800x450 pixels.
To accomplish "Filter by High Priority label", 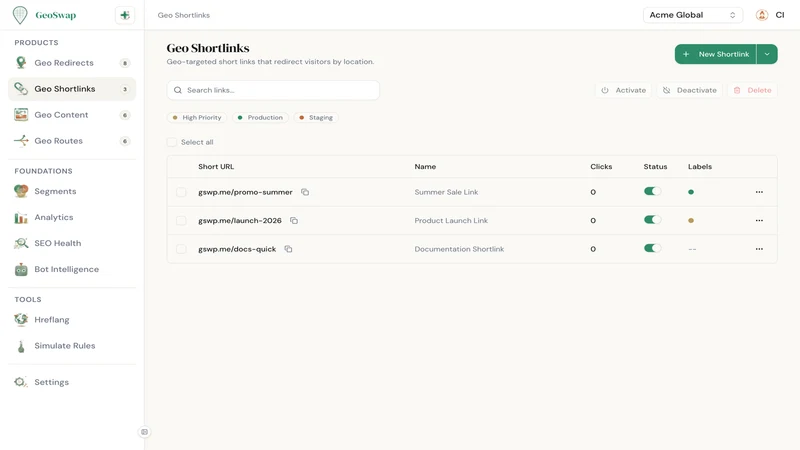I will (x=197, y=117).
